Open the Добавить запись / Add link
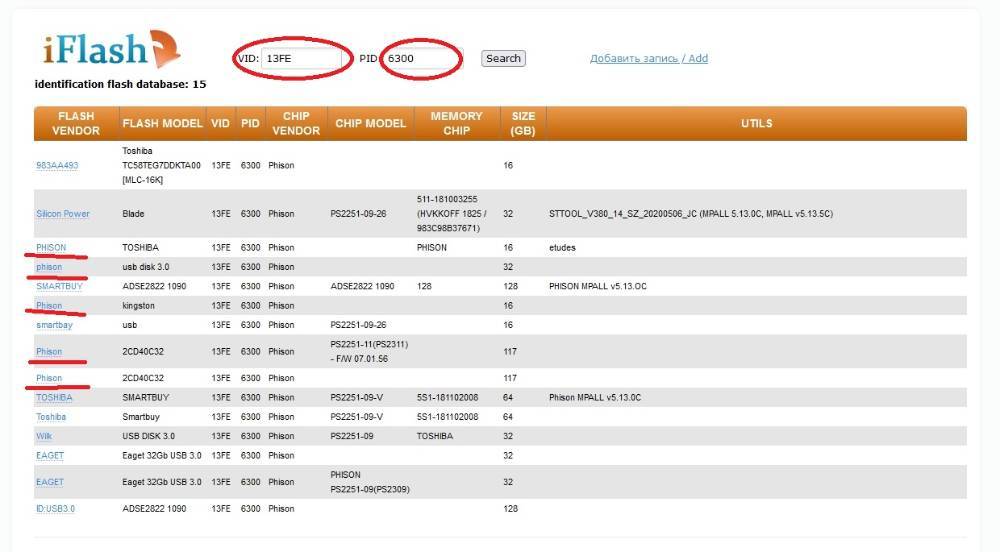1000x552 pixels. pos(649,59)
